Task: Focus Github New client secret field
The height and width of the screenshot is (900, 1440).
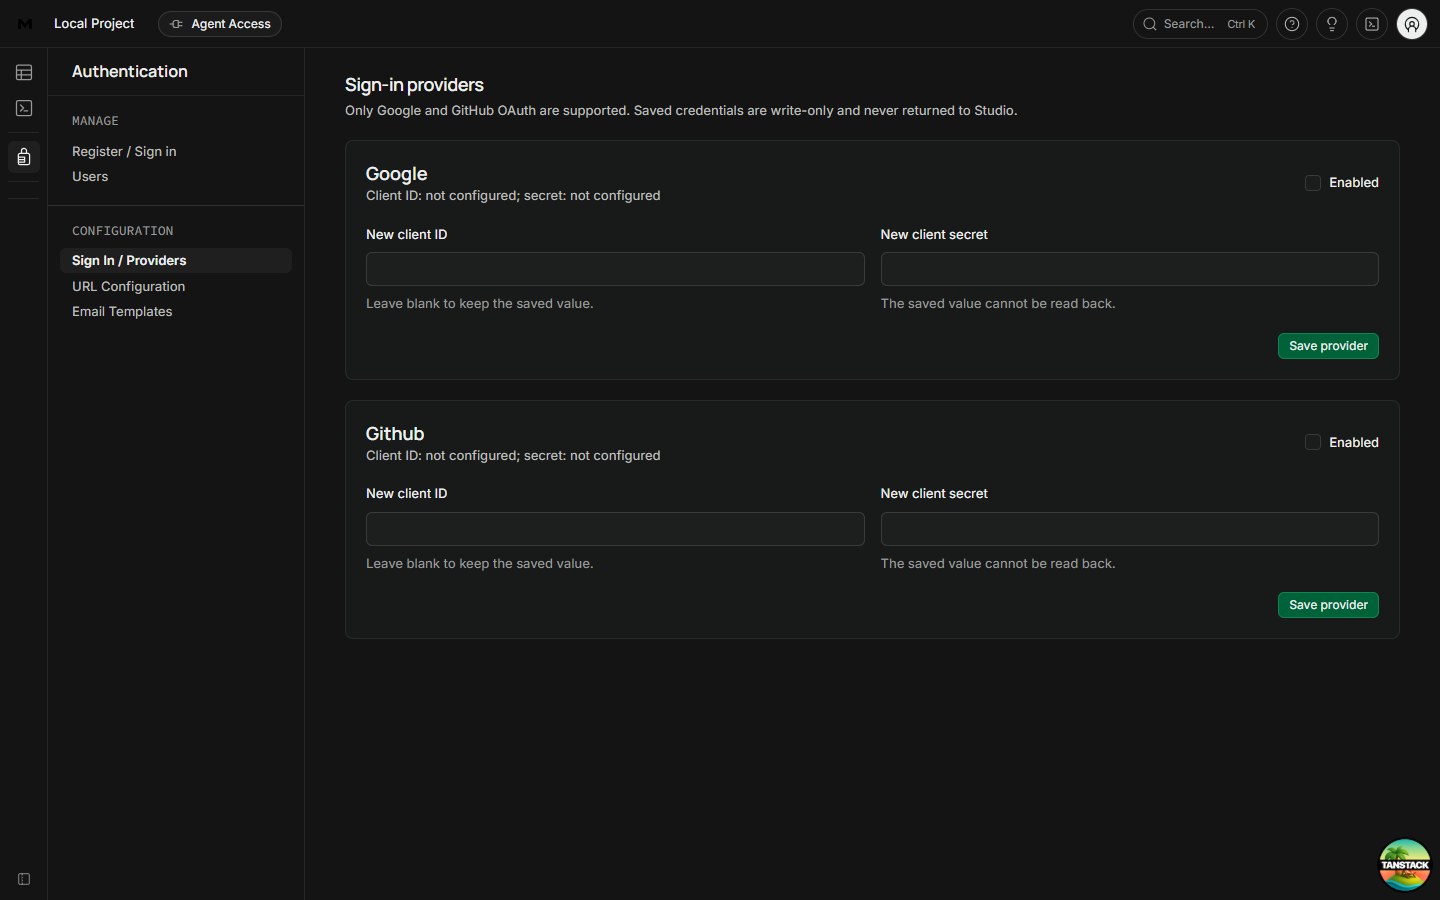Action: pyautogui.click(x=1129, y=529)
